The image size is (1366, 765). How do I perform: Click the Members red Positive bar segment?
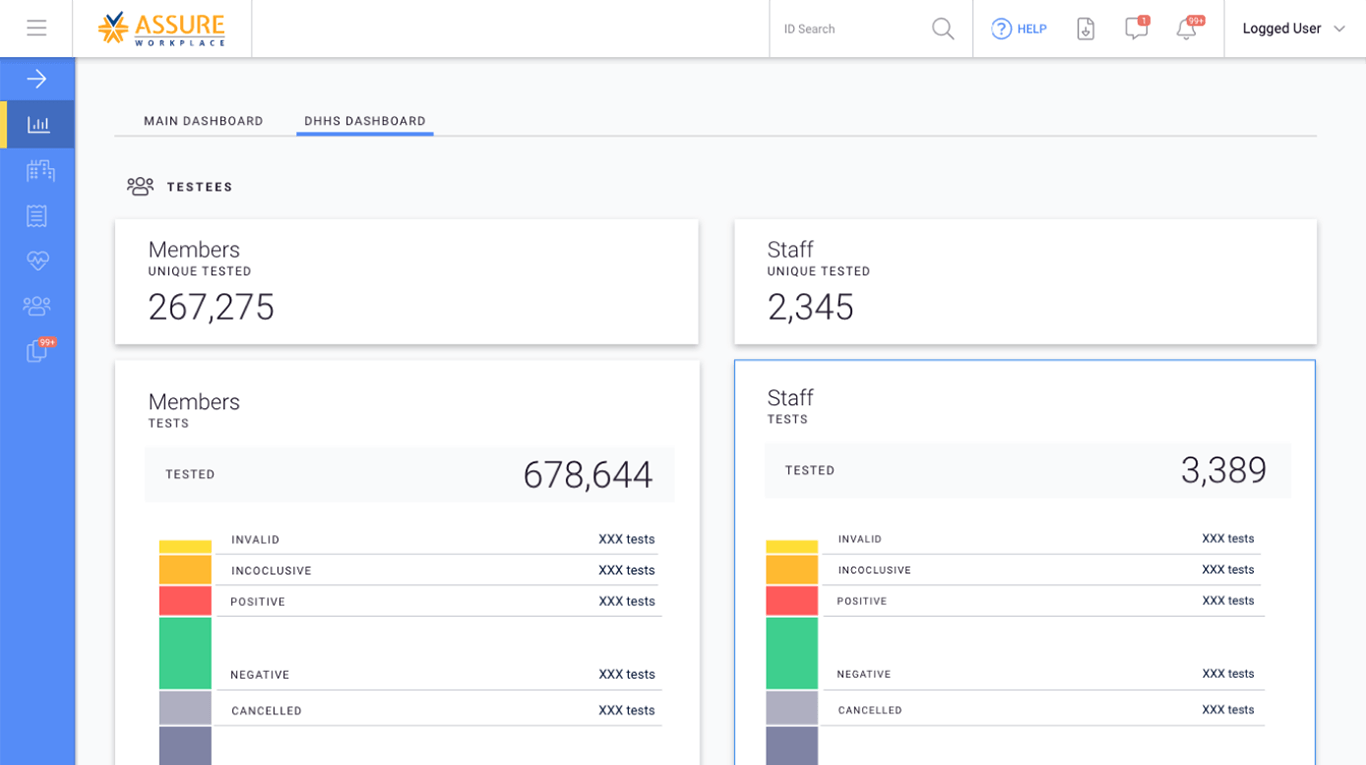185,601
